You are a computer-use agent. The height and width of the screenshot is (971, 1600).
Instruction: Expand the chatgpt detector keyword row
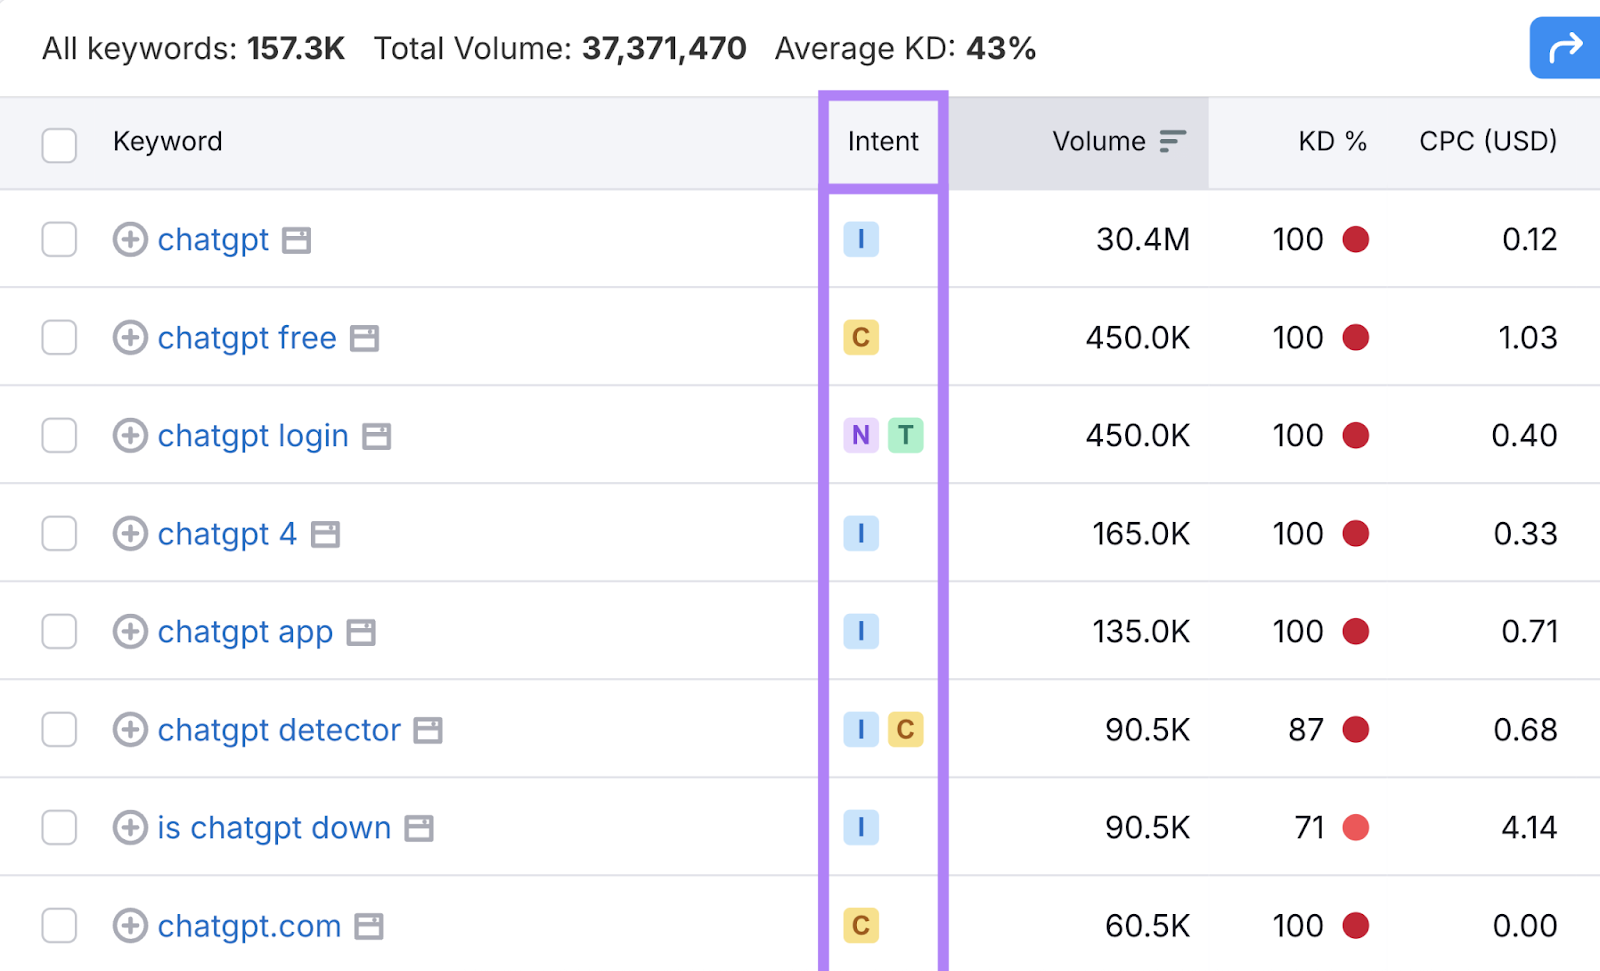(x=130, y=730)
